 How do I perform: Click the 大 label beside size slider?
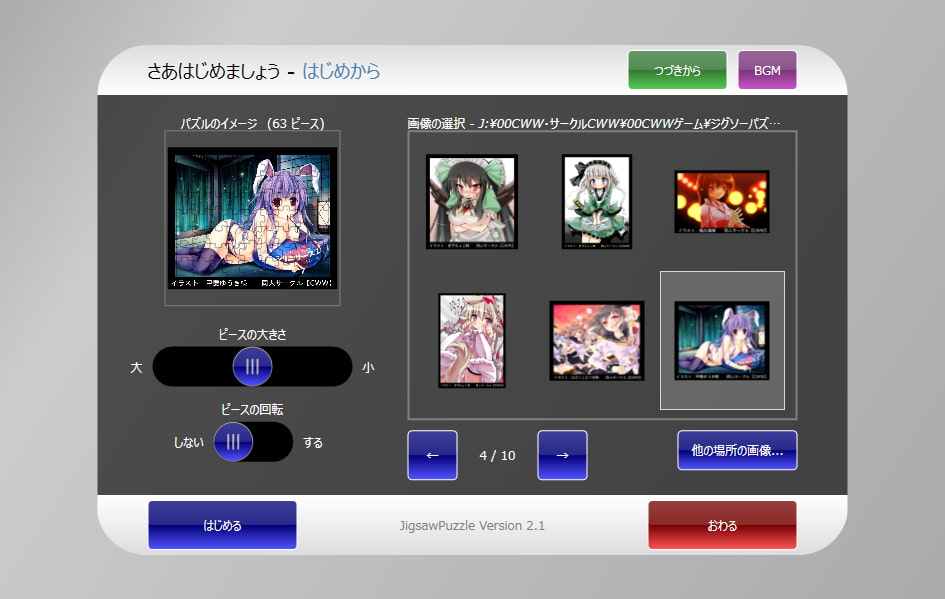(136, 367)
